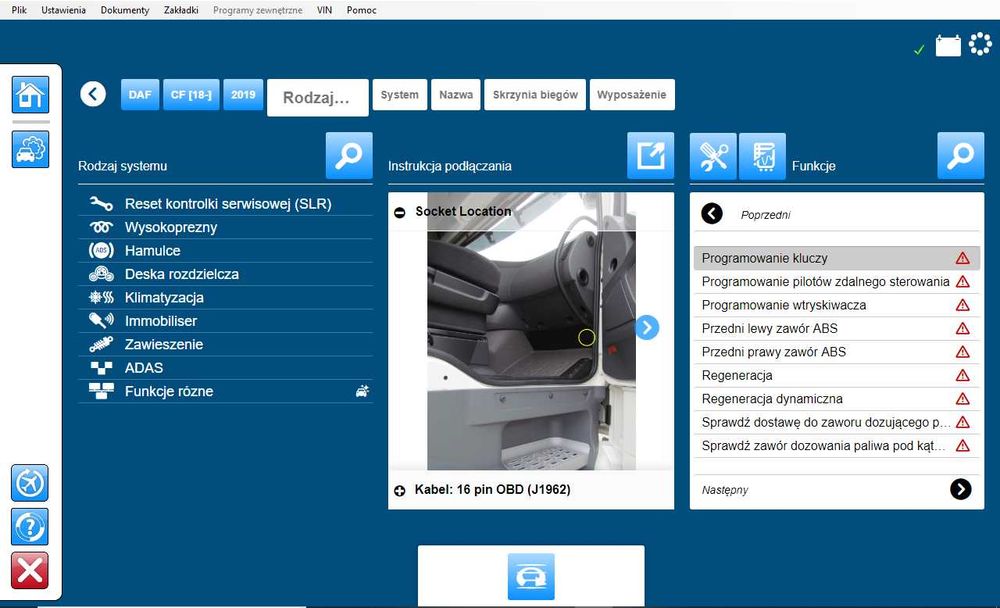Select ADAS system type

tap(226, 368)
